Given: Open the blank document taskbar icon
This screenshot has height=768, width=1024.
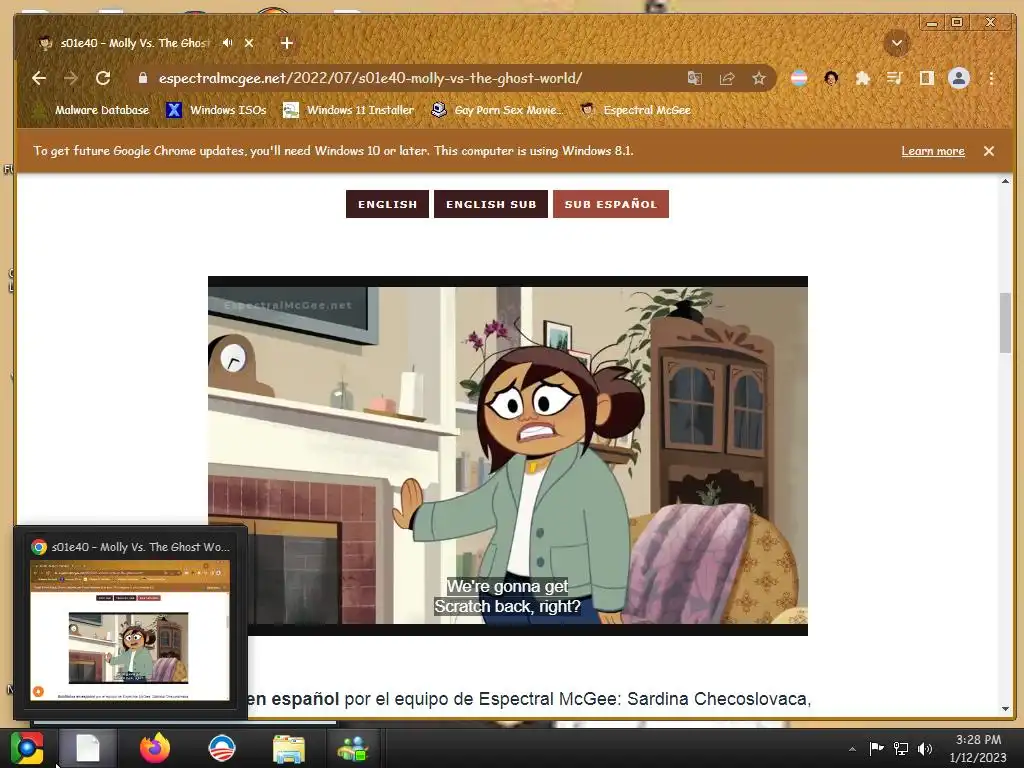Looking at the screenshot, I should tap(88, 748).
